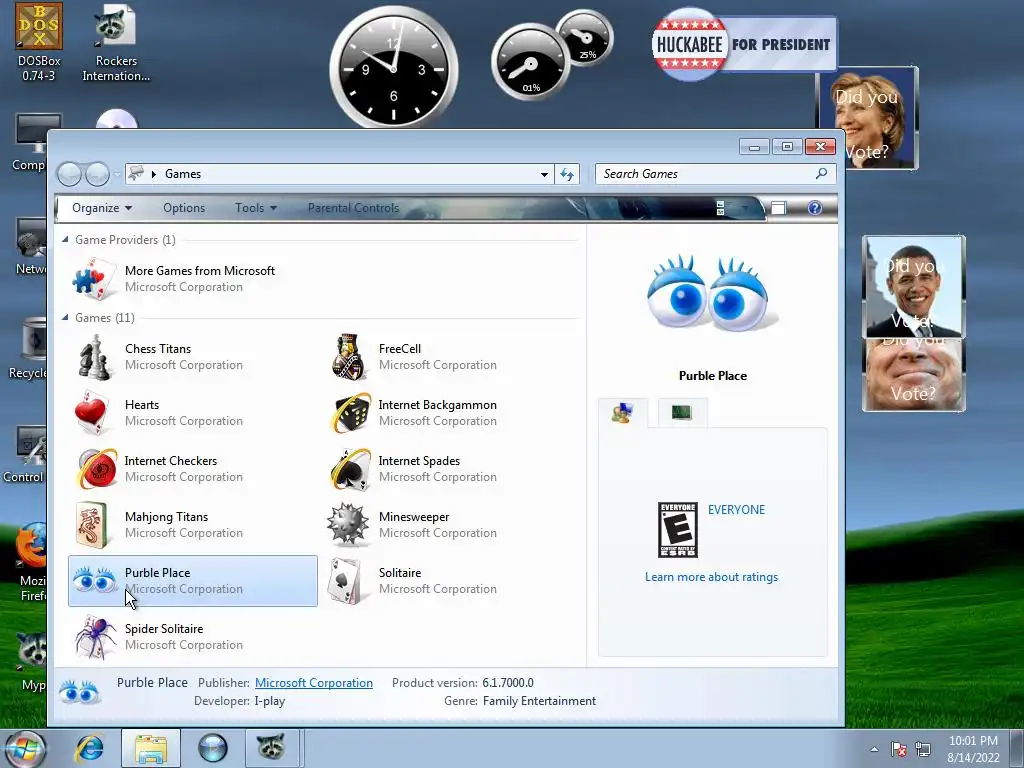Click the large Purble Place preview image

(x=712, y=294)
